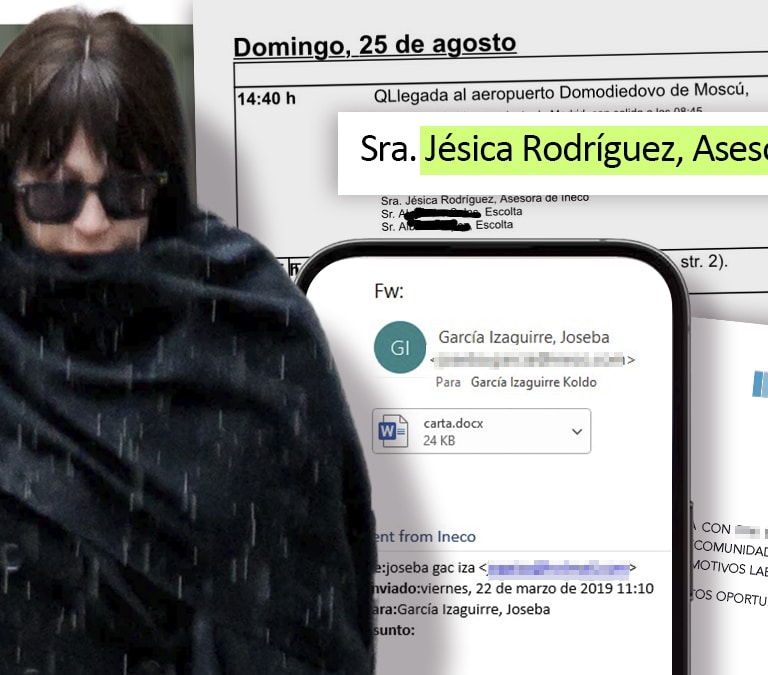
Task: Click the 'Sent from Ineco' signature text
Action: coord(426,537)
